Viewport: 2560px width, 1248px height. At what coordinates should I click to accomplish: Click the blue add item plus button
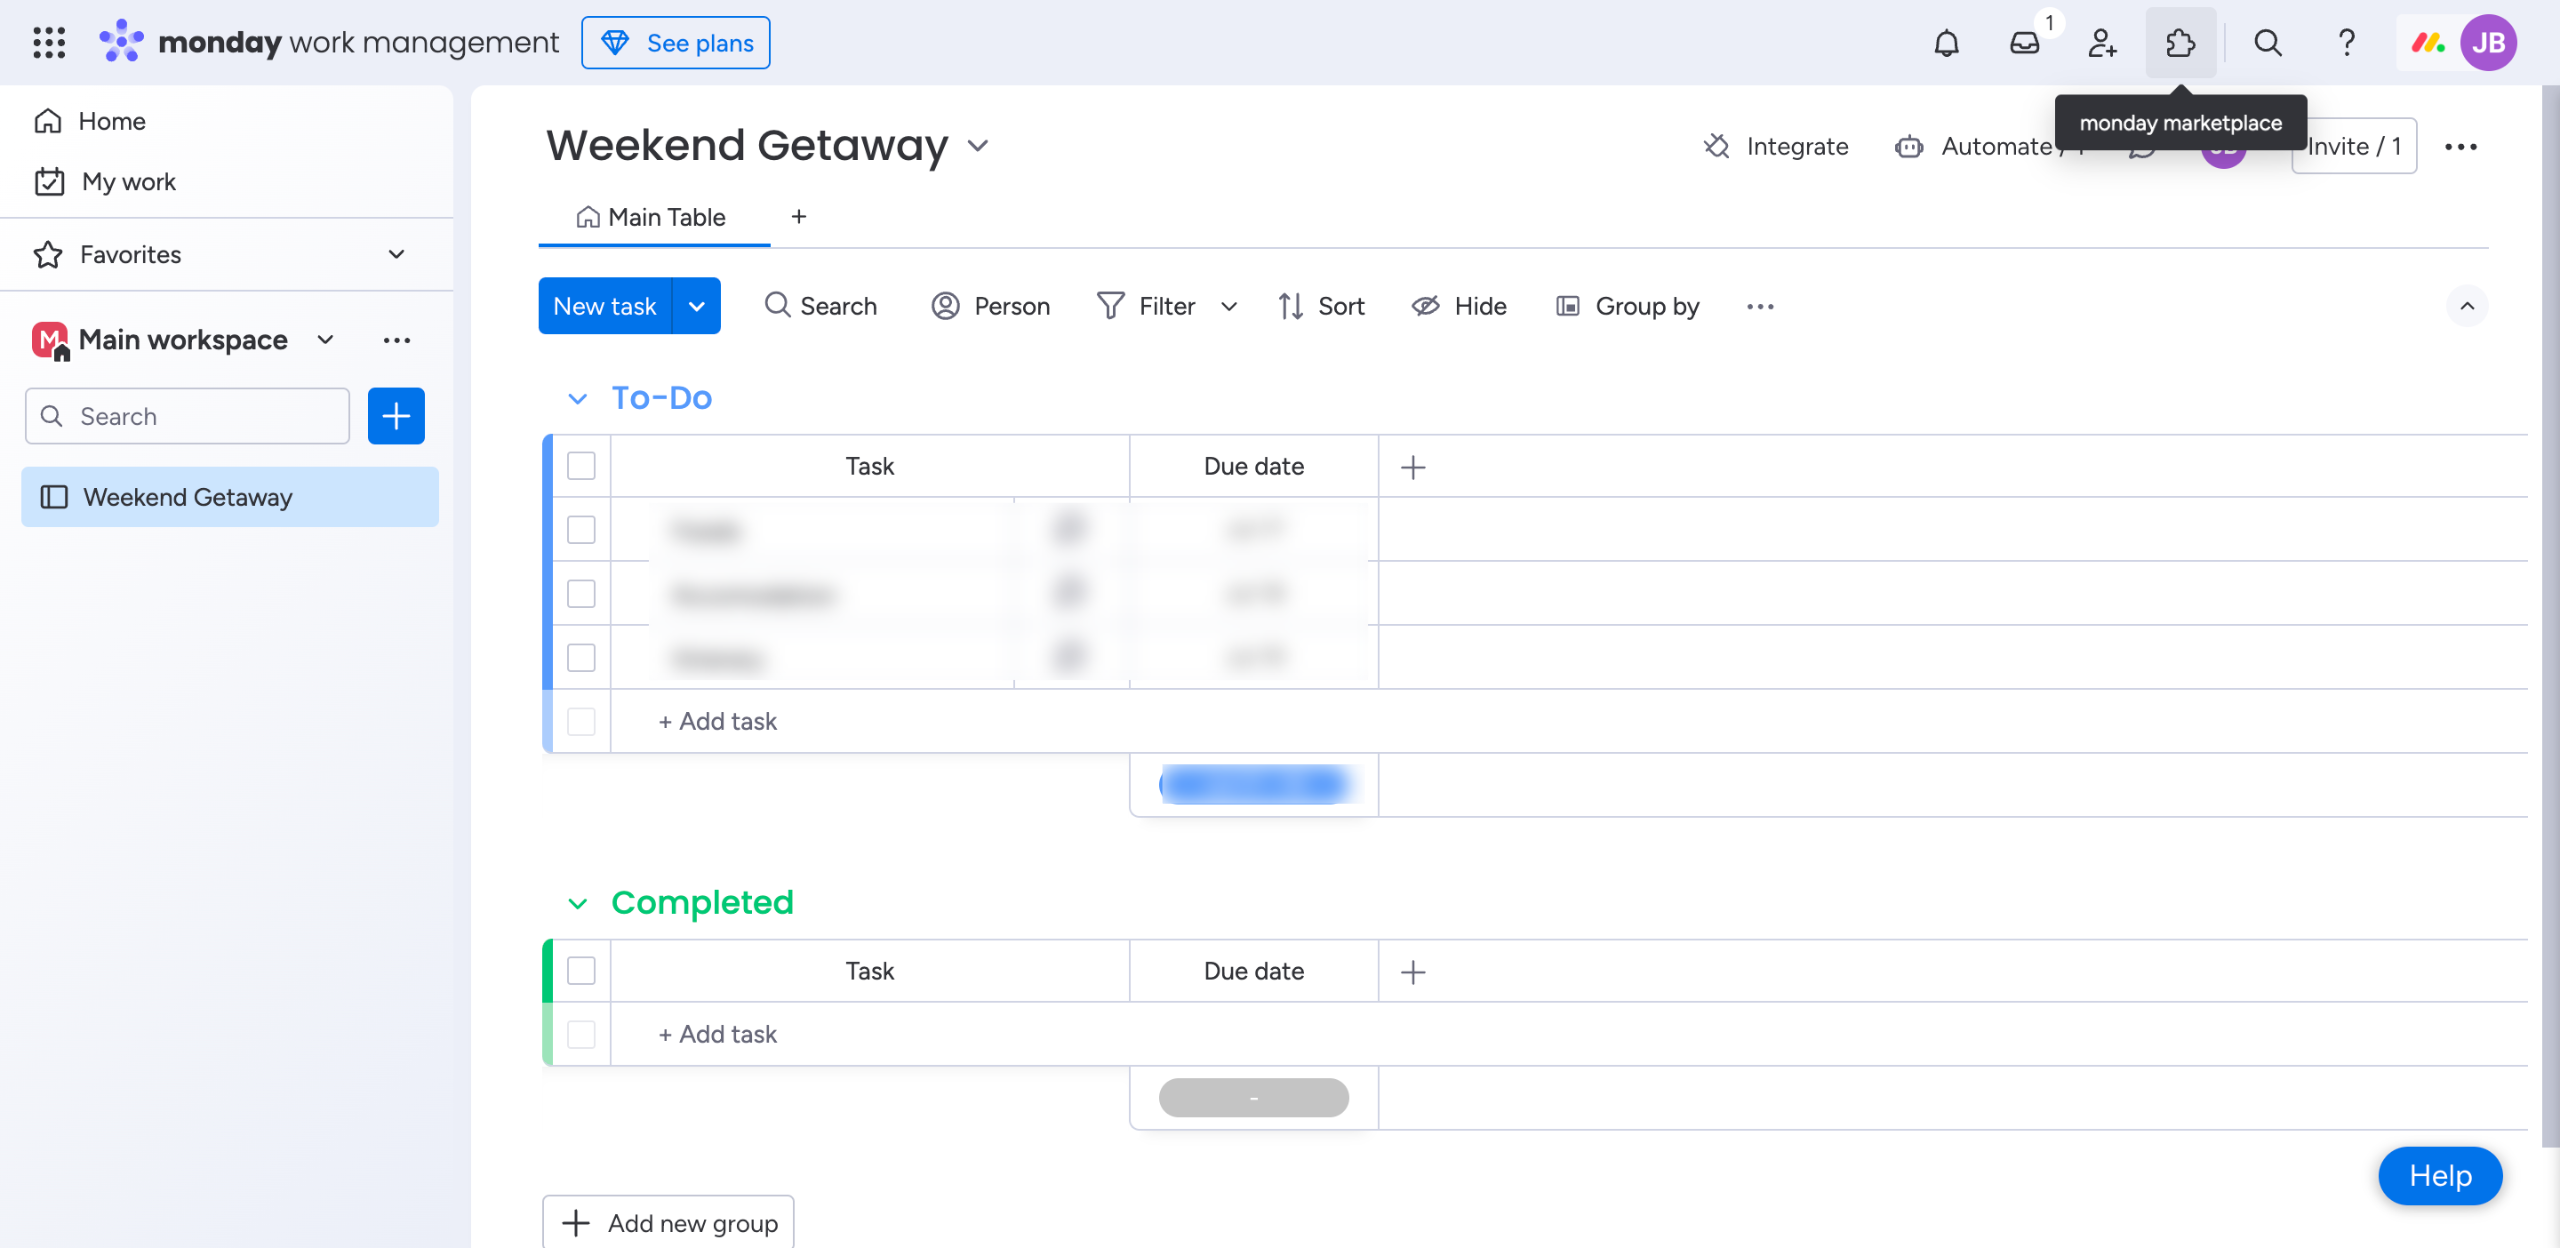pos(396,416)
